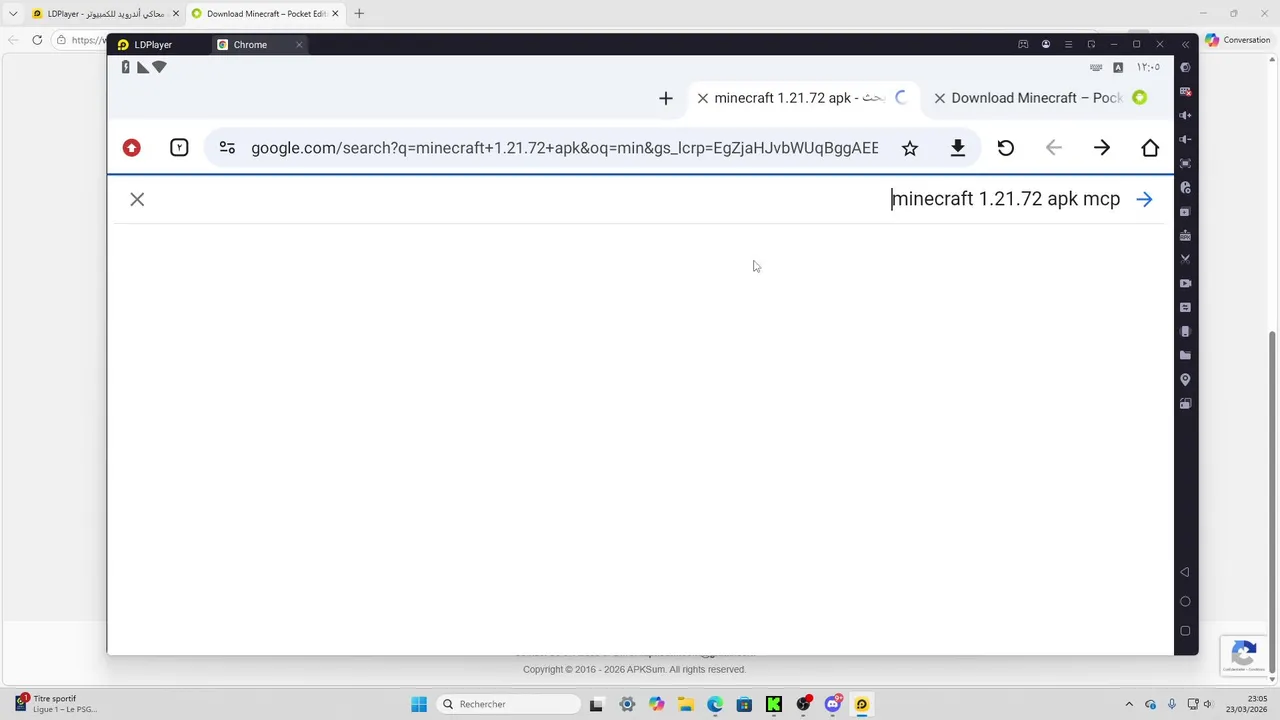Open downloads with the download arrow icon
Viewport: 1280px width, 720px height.
coord(957,148)
